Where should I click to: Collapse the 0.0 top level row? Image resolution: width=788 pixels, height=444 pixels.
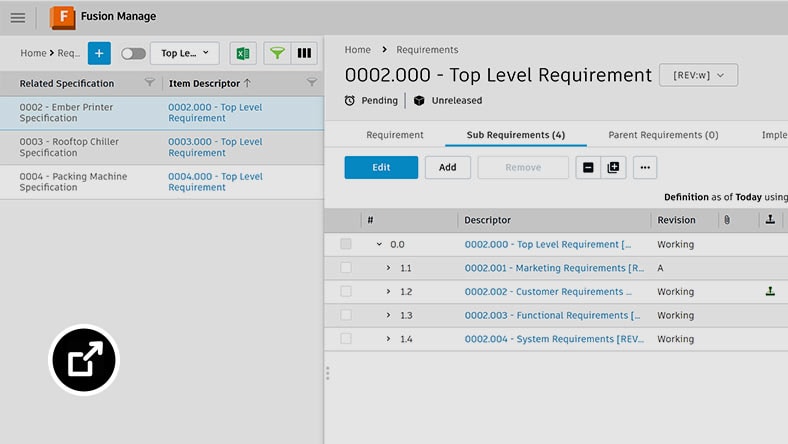(379, 244)
